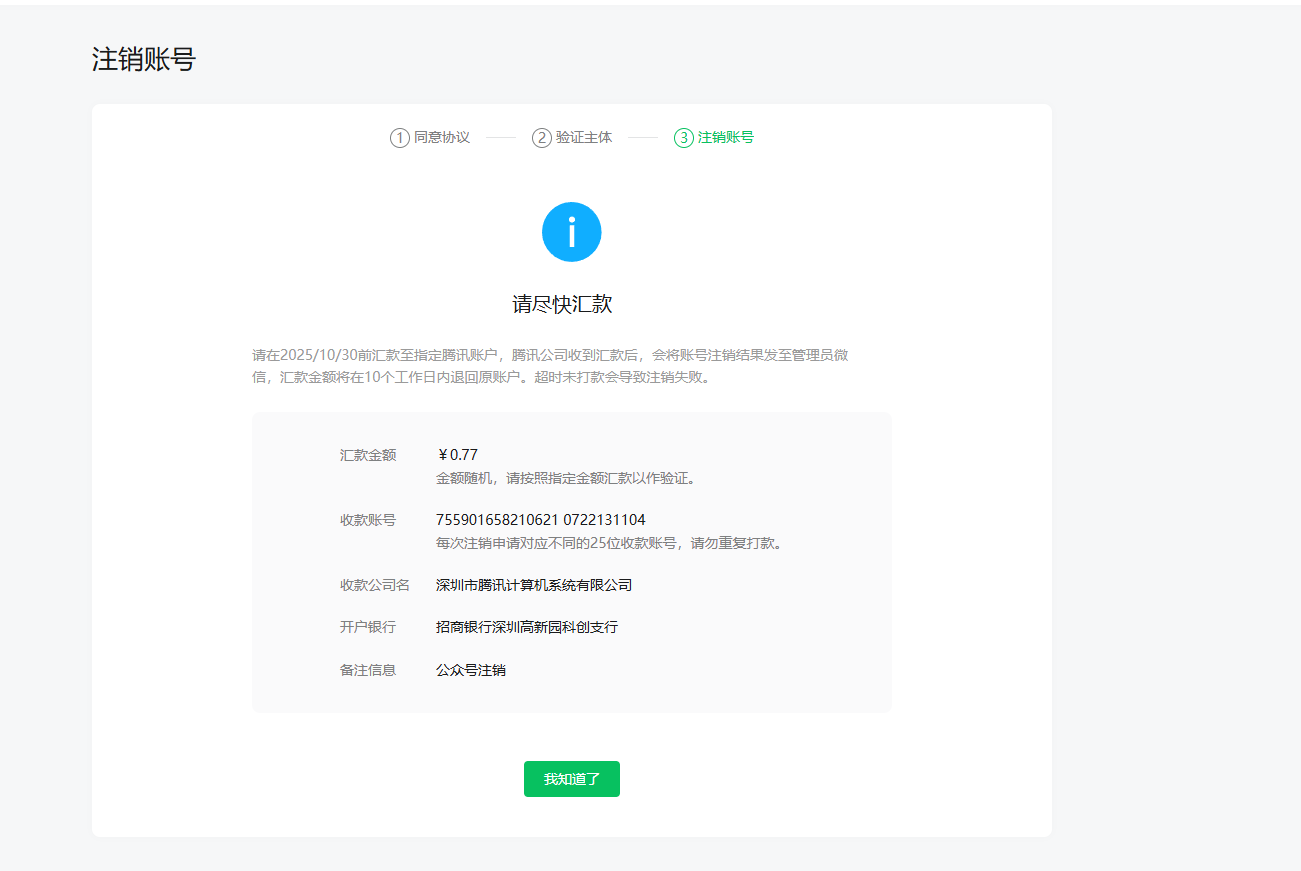Click the deadline paragraph mentioning 2025/10/30
The image size is (1301, 871).
(x=551, y=366)
